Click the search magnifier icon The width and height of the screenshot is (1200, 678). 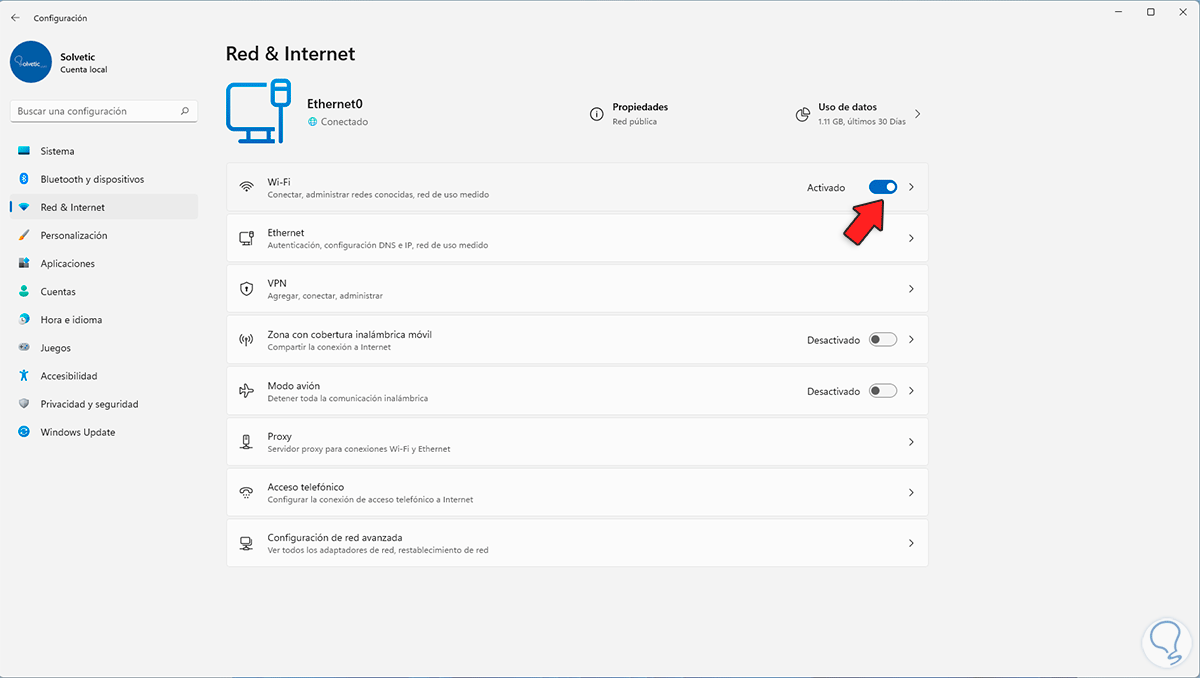(185, 111)
